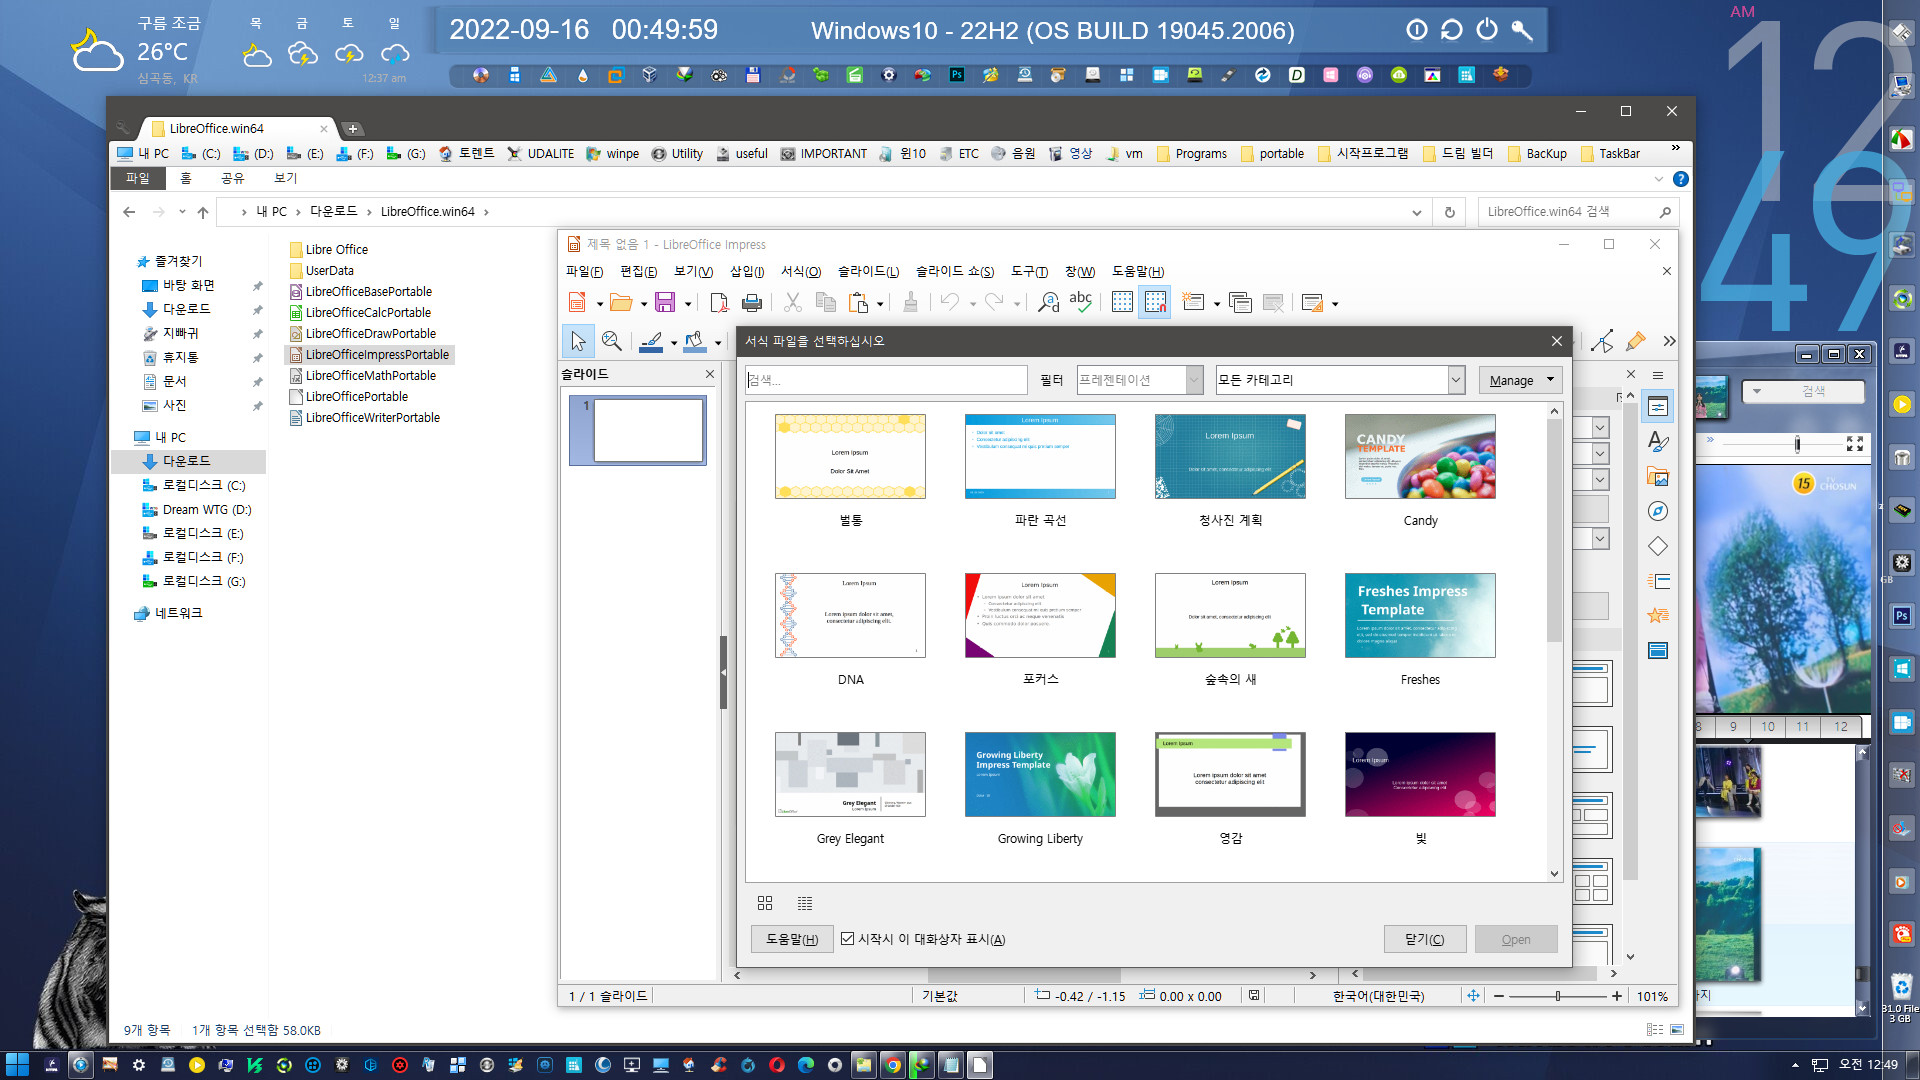1920x1080 pixels.
Task: Open the 슬라이드 쇼(S) menu
Action: pyautogui.click(x=955, y=272)
